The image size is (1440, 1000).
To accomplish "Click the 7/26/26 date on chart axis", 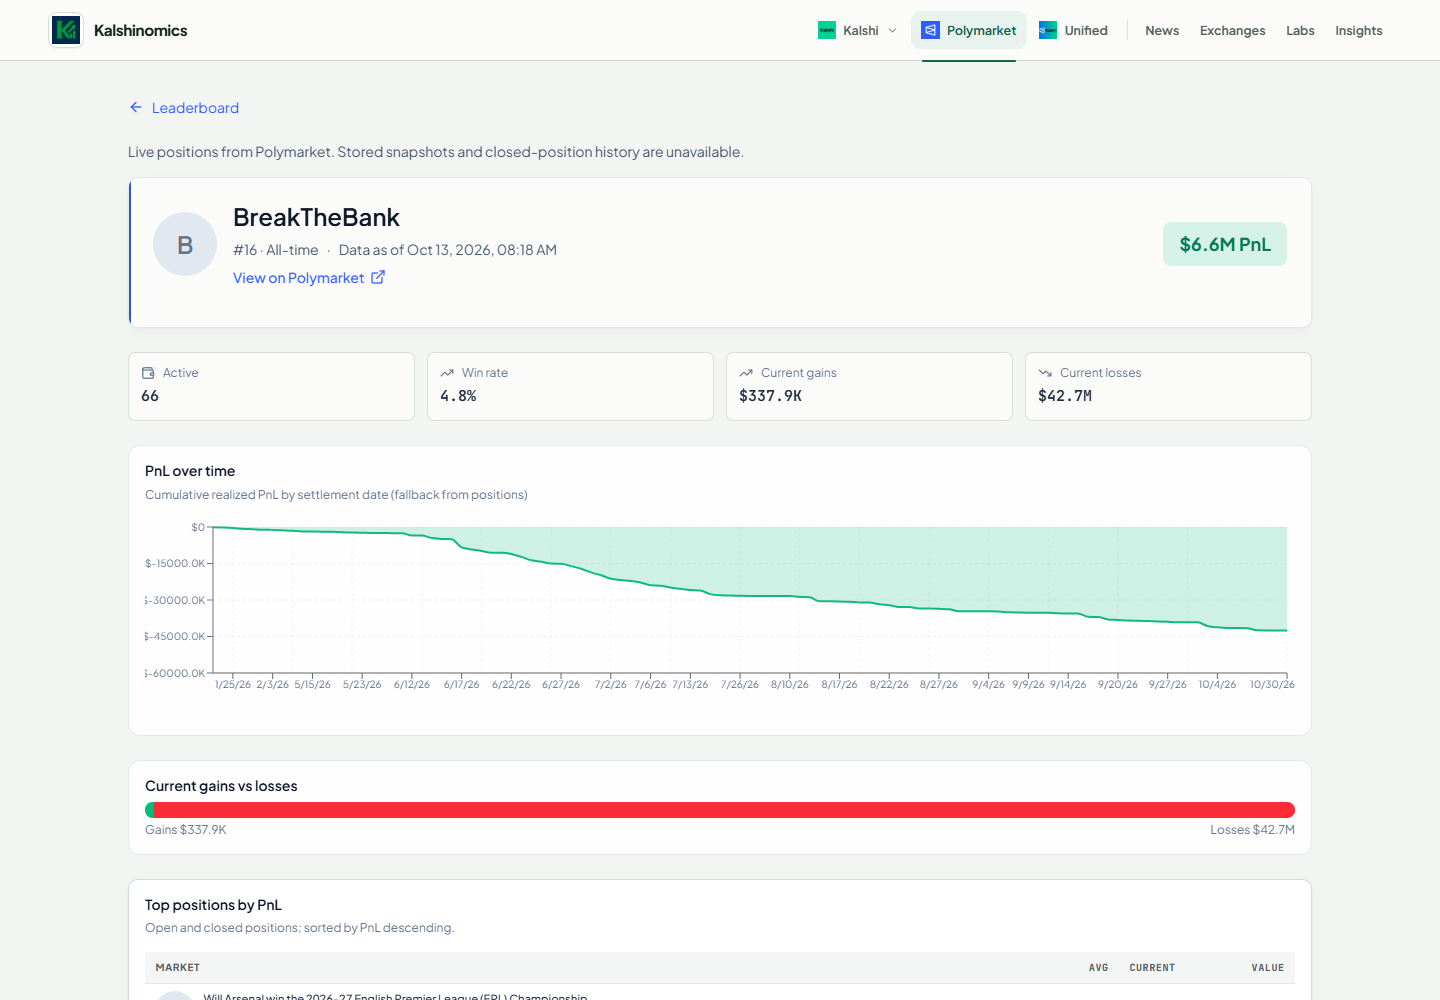I will 740,685.
